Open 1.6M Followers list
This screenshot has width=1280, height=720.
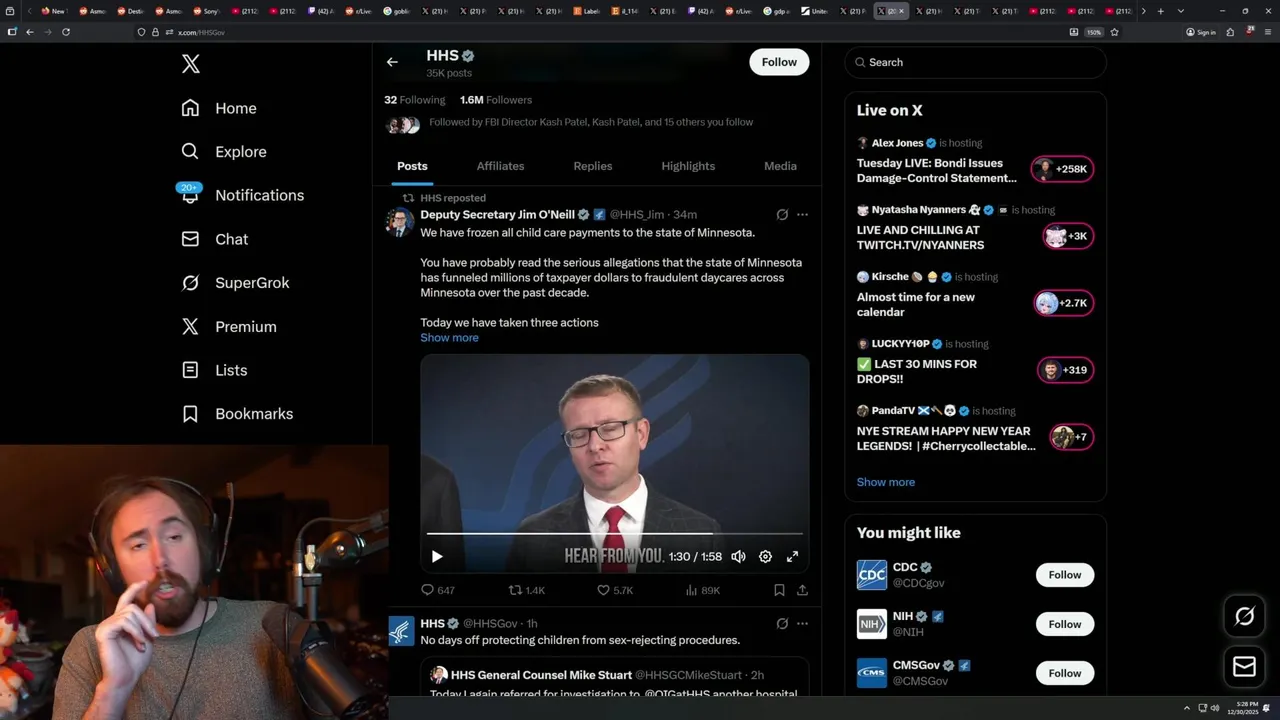pyautogui.click(x=496, y=100)
